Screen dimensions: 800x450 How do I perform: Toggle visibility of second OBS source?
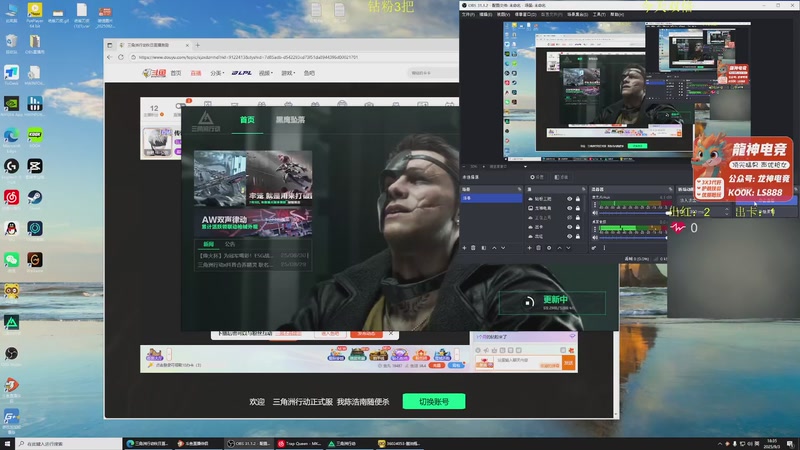(x=569, y=208)
